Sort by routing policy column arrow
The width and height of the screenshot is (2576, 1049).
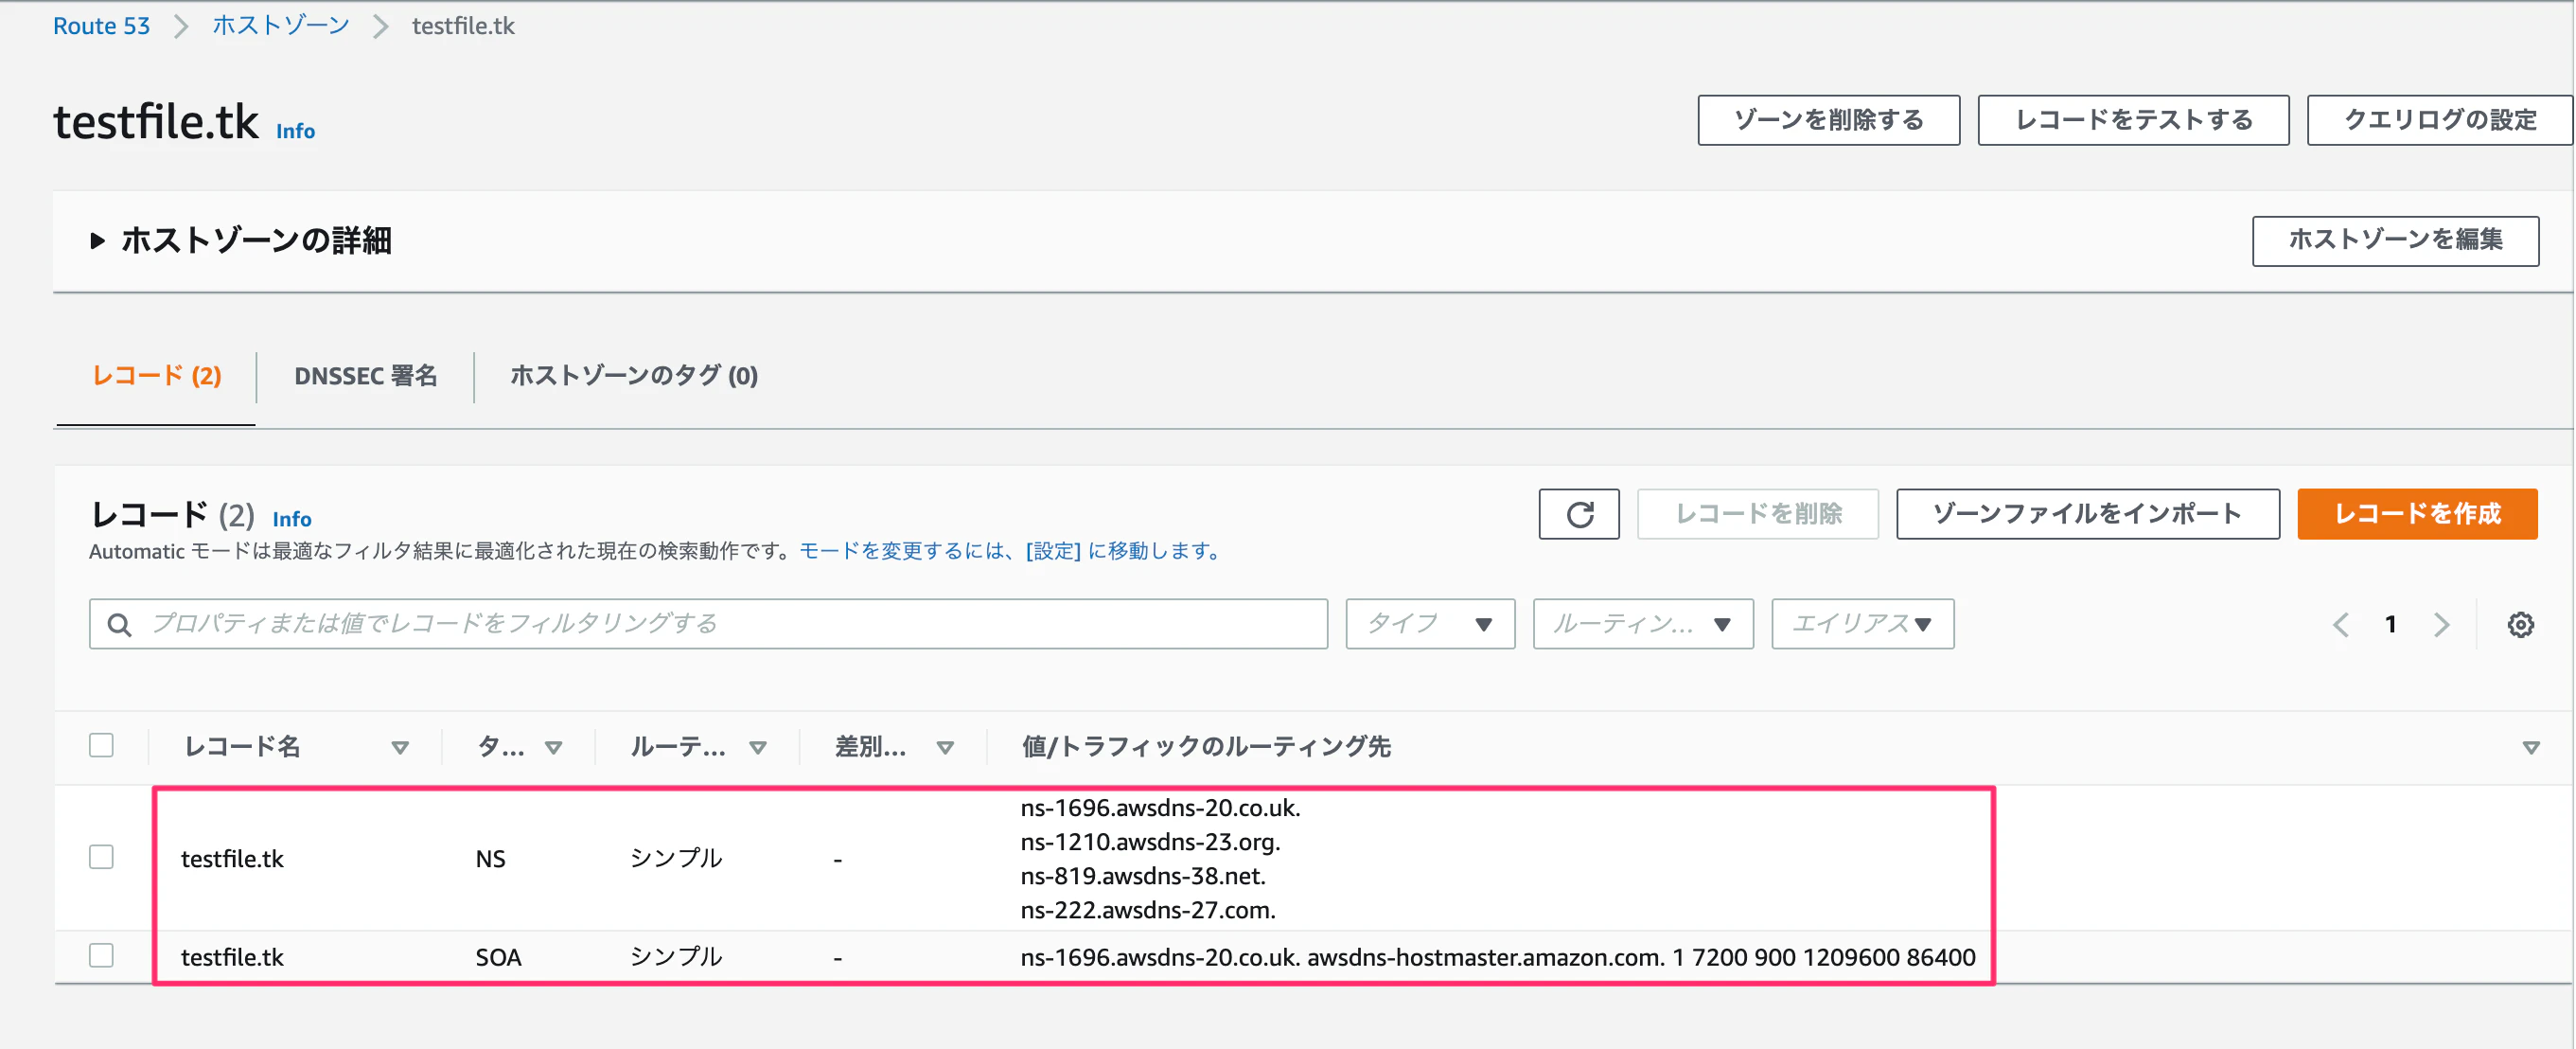click(758, 747)
